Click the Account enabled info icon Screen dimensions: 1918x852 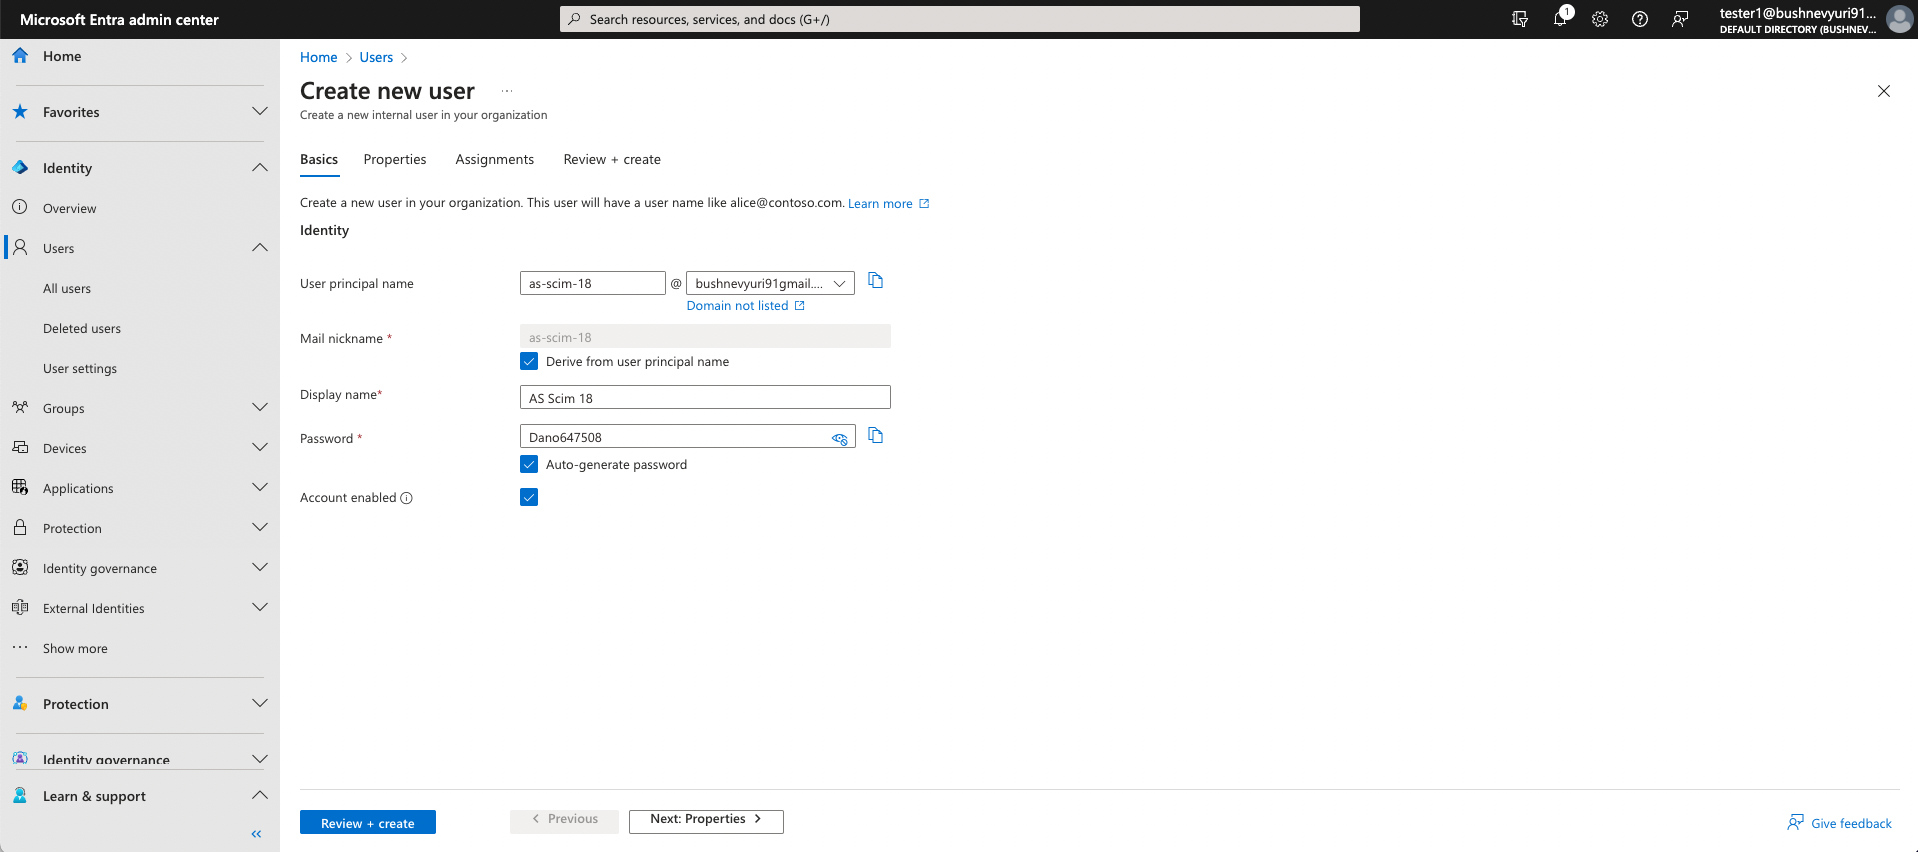click(x=406, y=498)
